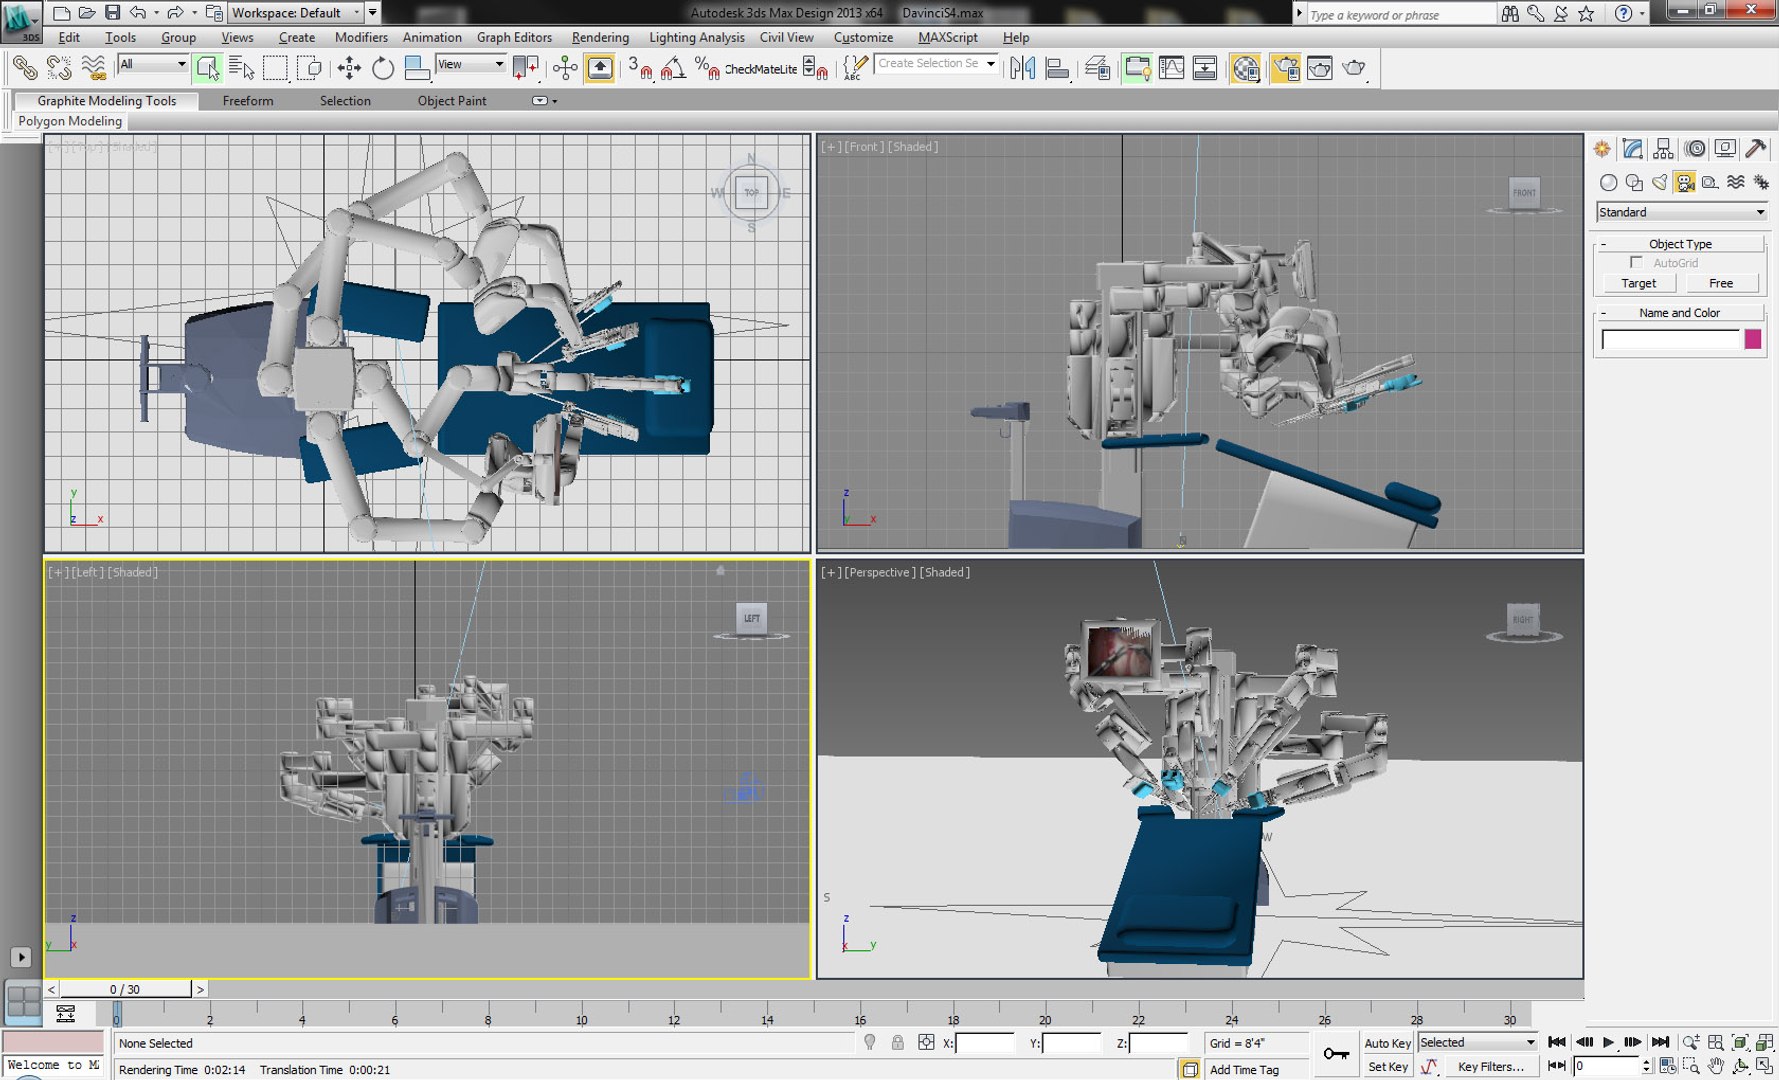Click the Free light button
Image resolution: width=1779 pixels, height=1080 pixels.
click(1720, 284)
